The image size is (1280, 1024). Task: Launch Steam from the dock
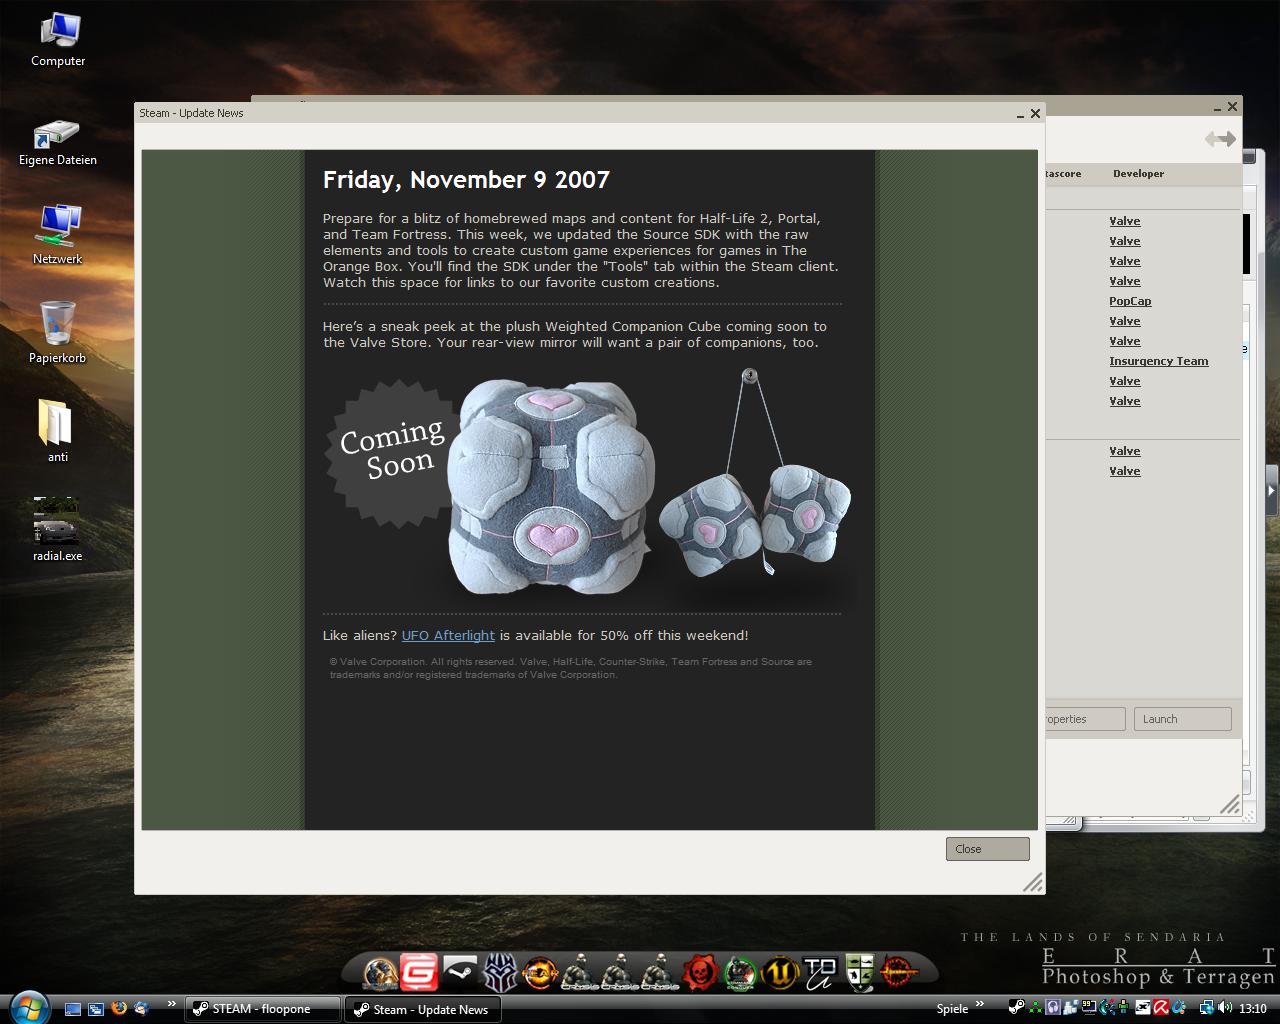coord(460,971)
